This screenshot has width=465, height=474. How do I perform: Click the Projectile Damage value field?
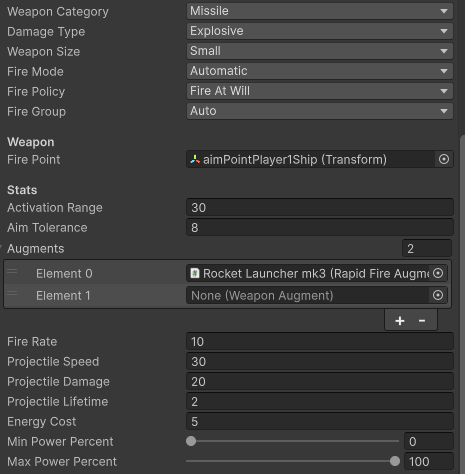point(320,381)
